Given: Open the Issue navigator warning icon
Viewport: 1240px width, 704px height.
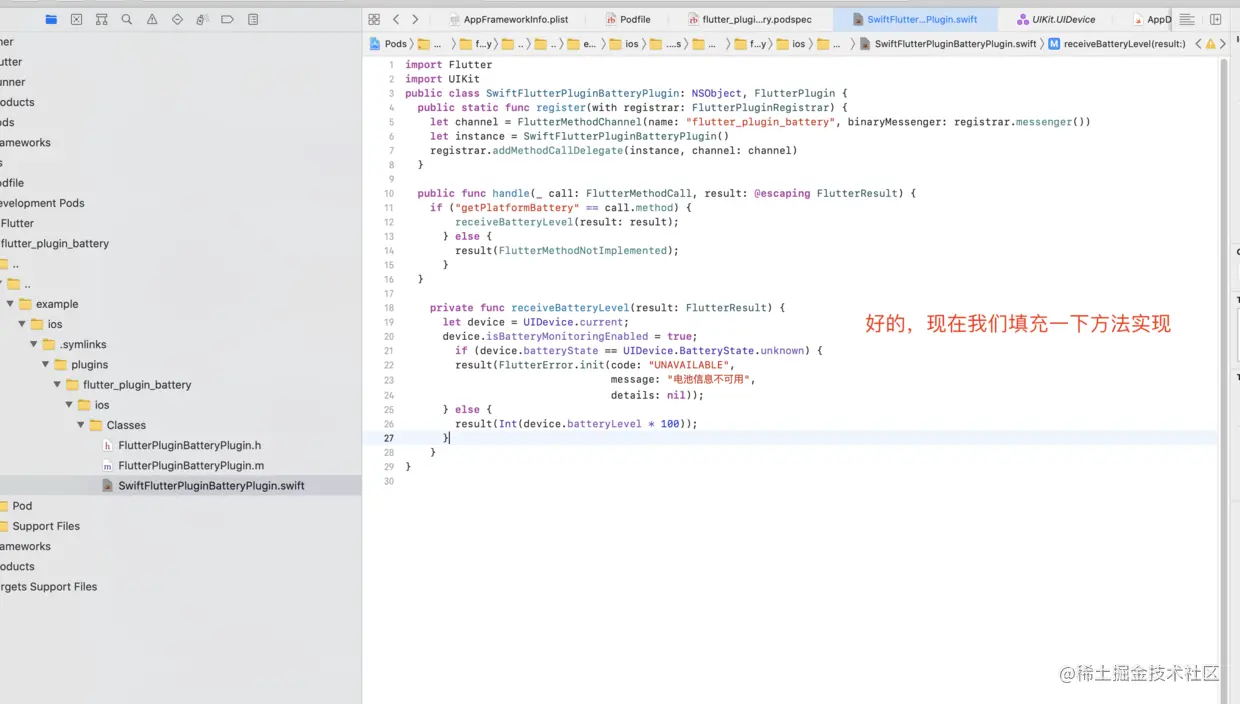Looking at the screenshot, I should [x=152, y=19].
